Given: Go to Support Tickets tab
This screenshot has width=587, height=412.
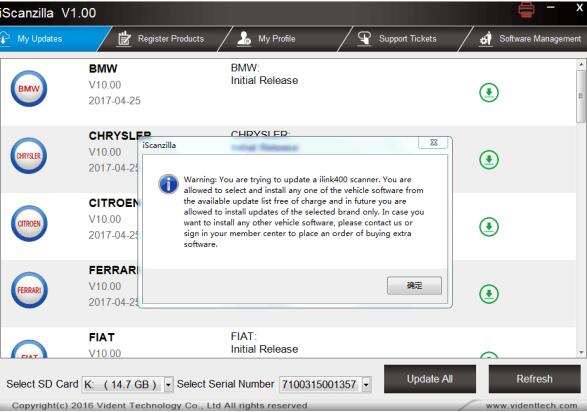Looking at the screenshot, I should [405, 39].
